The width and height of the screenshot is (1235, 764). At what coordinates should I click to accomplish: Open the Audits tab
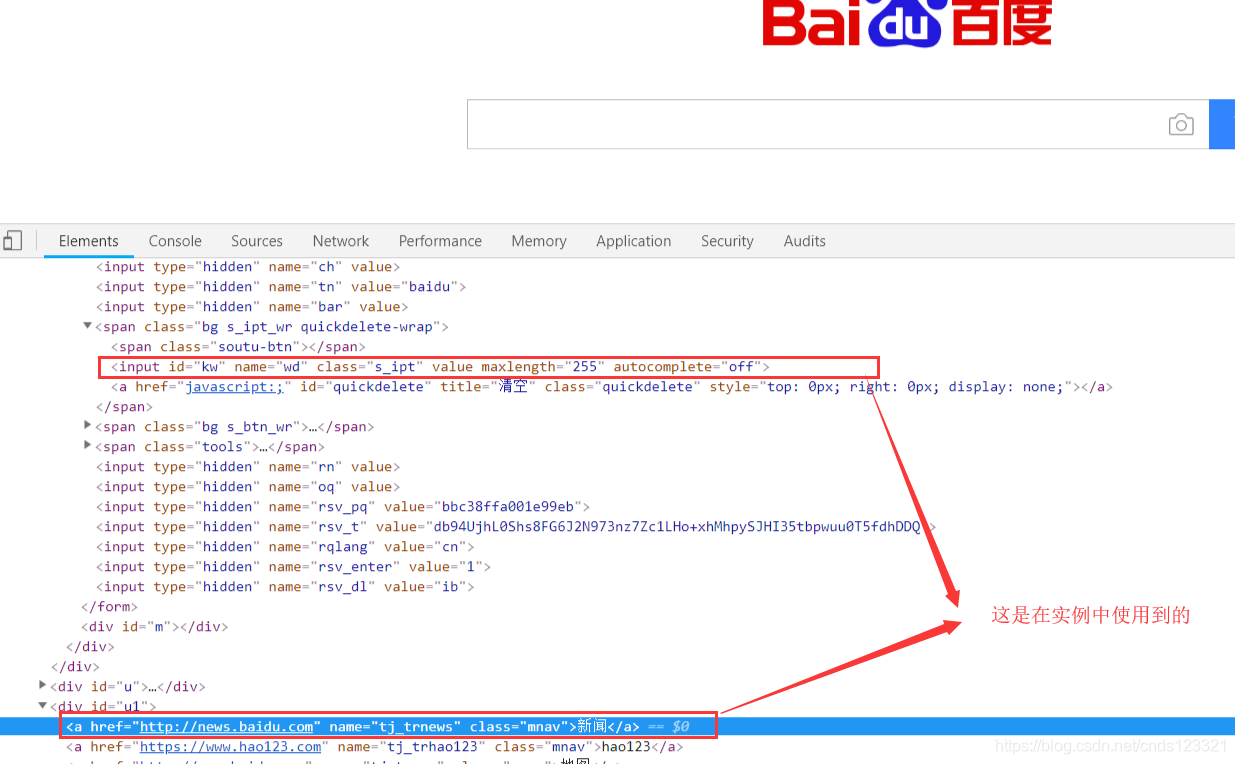point(805,241)
